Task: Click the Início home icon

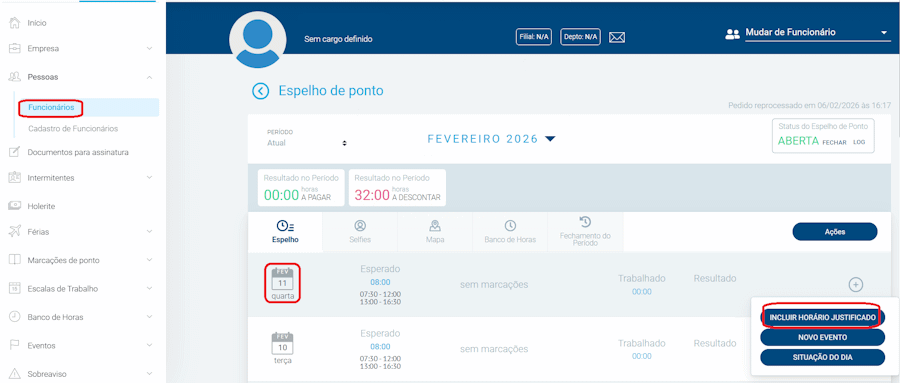Action: 15,24
